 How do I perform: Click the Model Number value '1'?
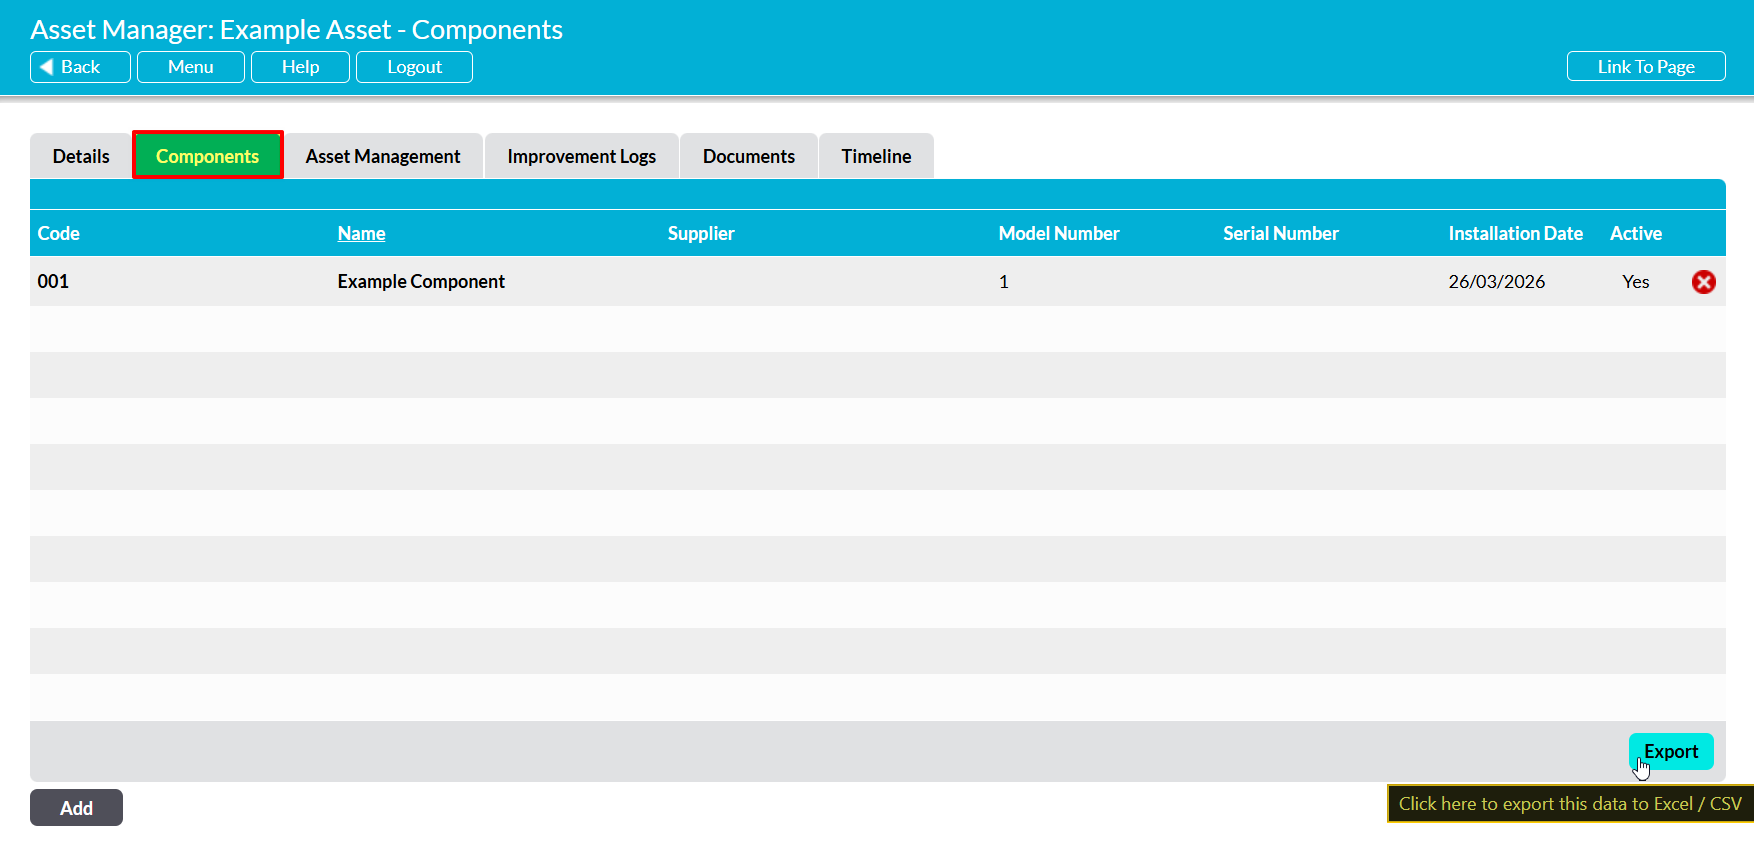1003,282
